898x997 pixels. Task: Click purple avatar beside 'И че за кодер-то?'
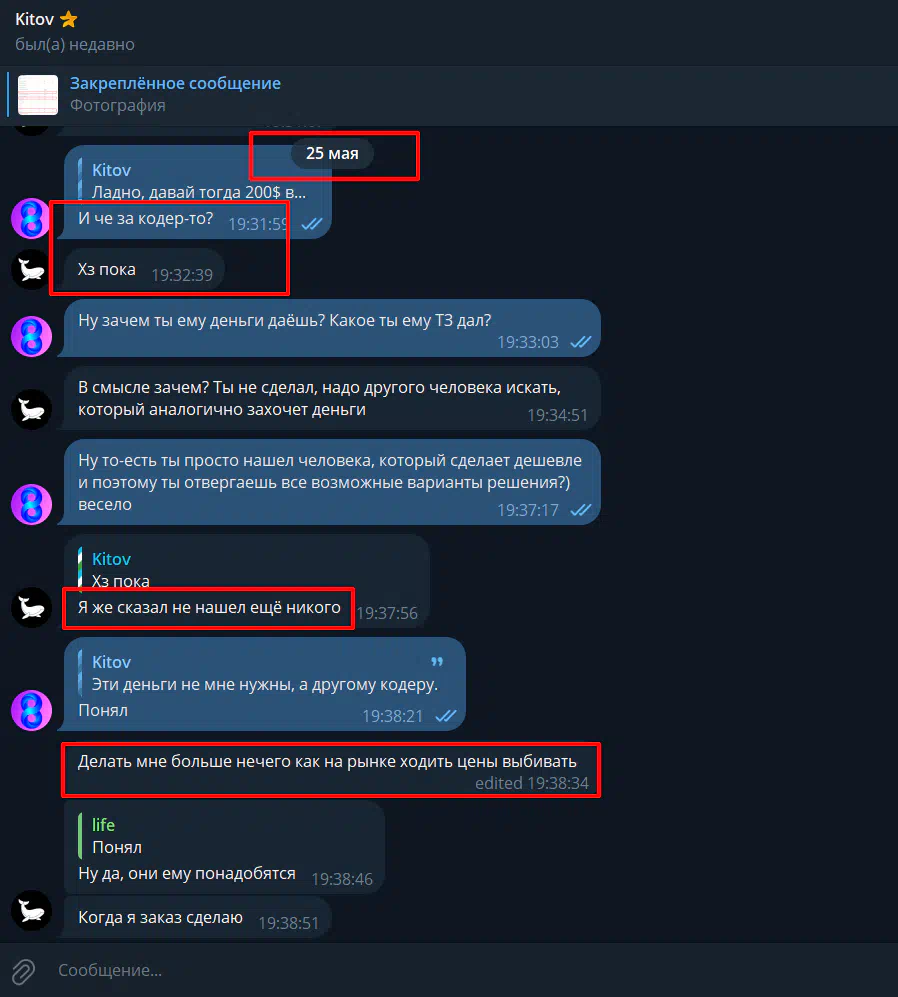(31, 219)
